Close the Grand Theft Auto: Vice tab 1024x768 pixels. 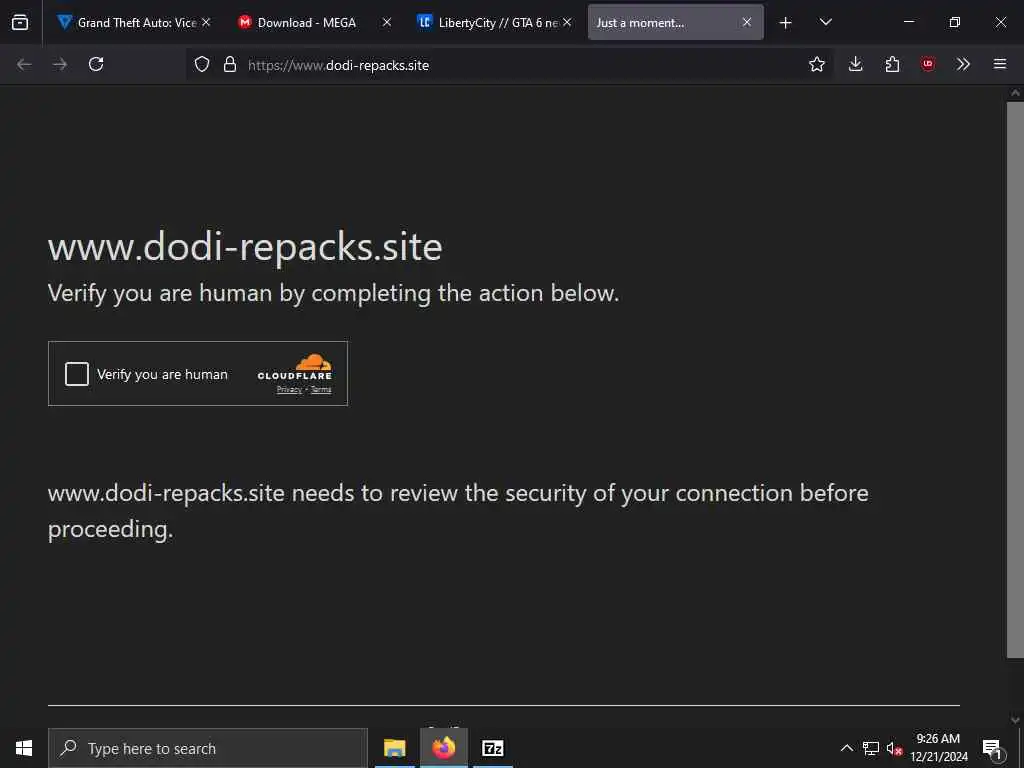206,22
